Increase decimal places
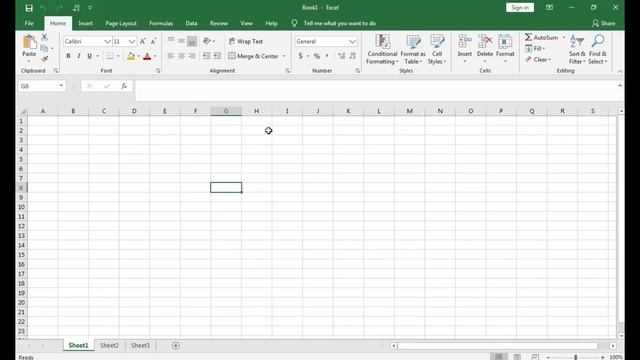 [x=342, y=56]
